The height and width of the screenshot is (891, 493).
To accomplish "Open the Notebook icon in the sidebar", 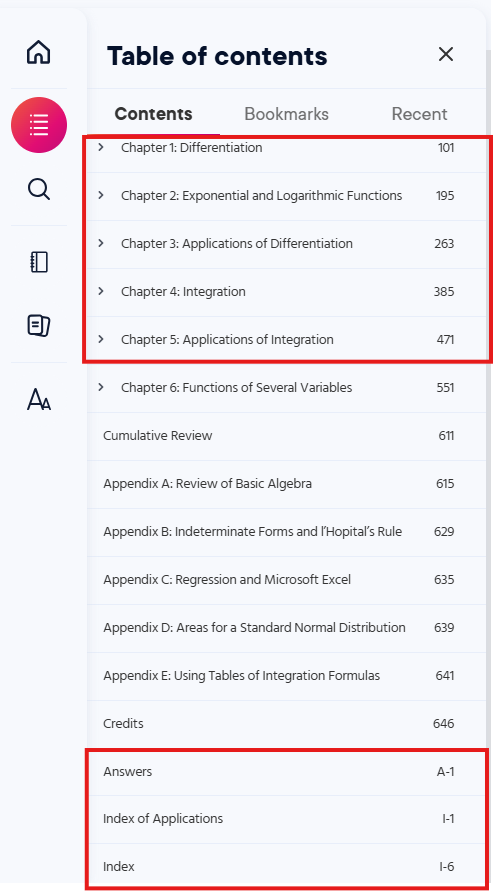I will coord(39,262).
